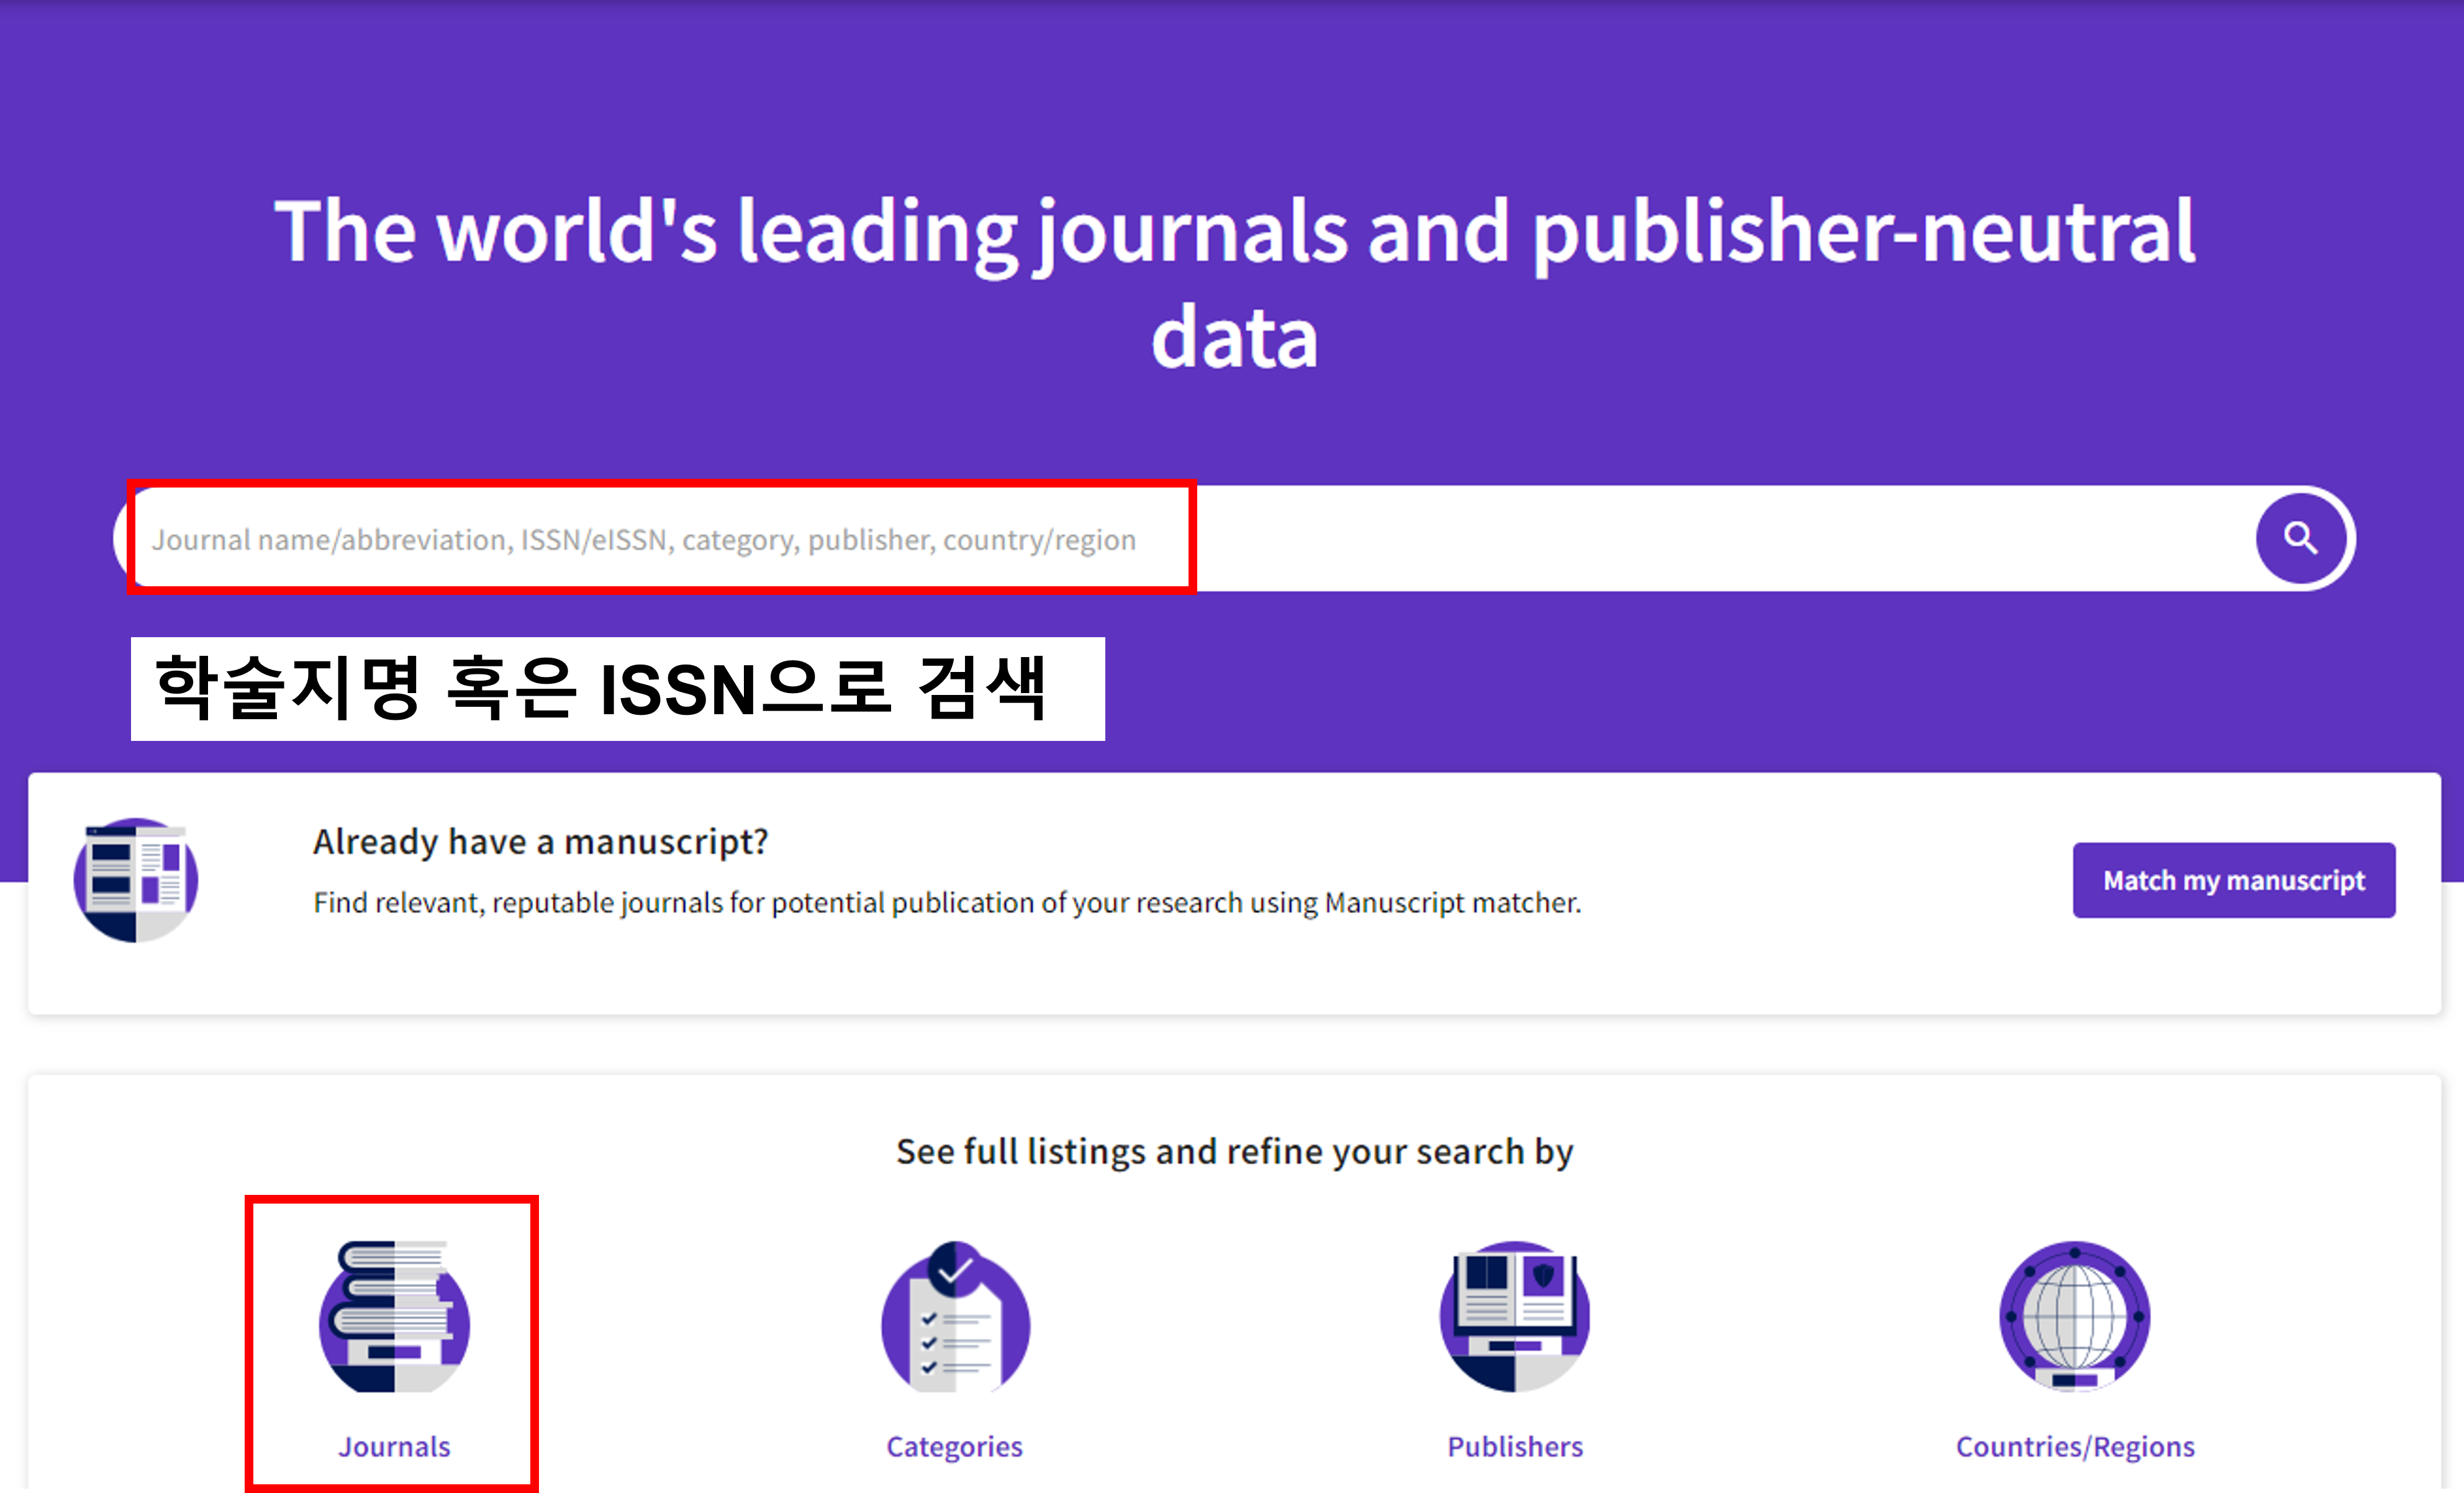Open the Publishers listing link text
Viewport: 2464px width, 1493px height.
tap(1514, 1446)
